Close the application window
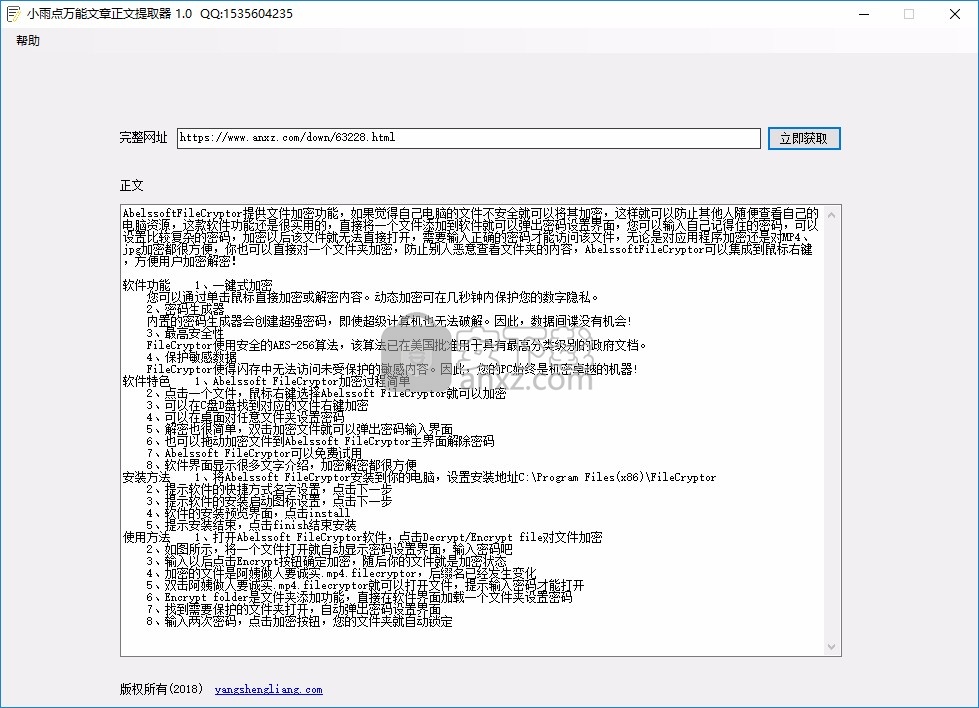 [955, 14]
